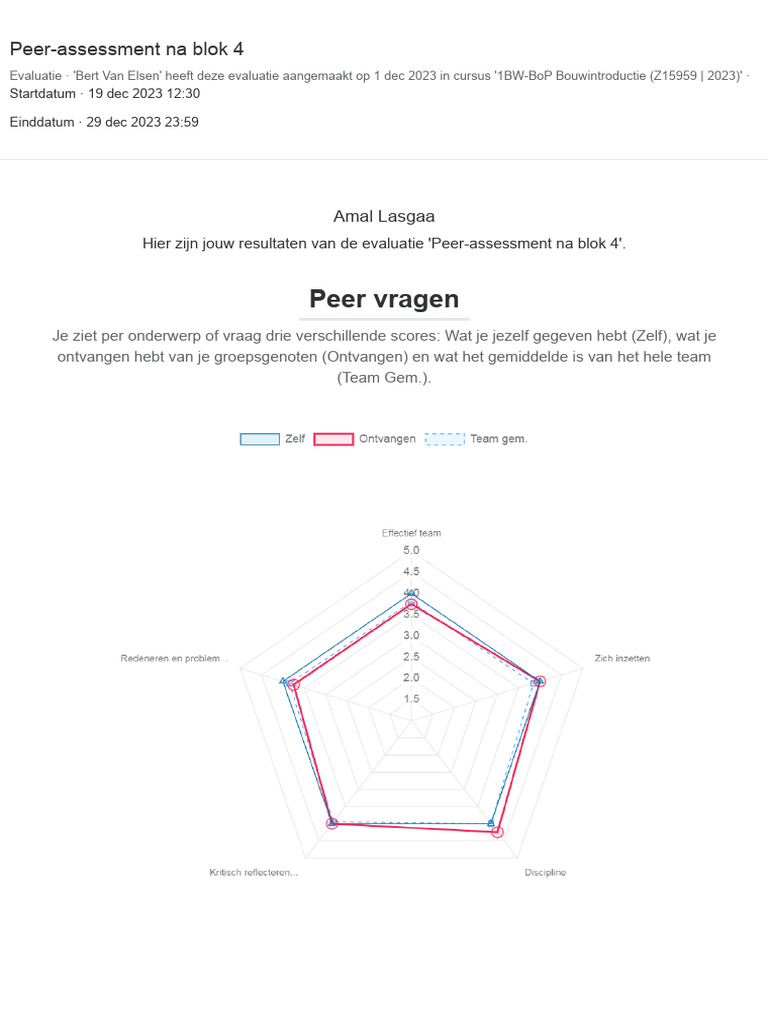Click the Ontvangen legend text

387,439
